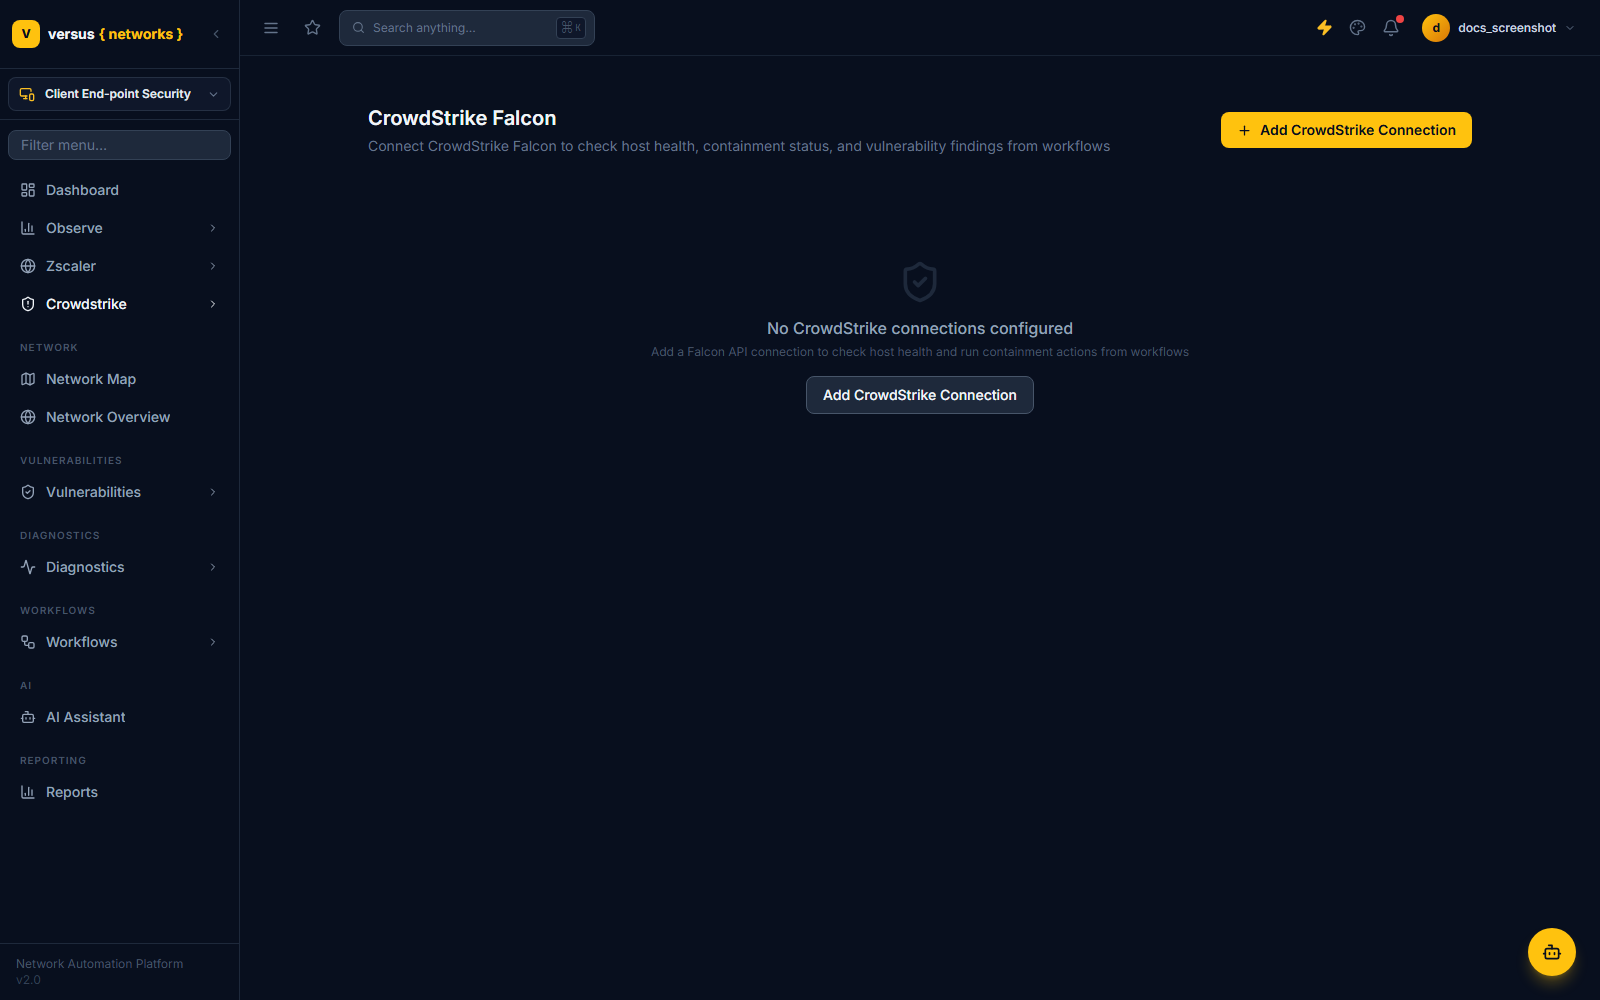
Task: Expand the Zscaler submenu chevron
Action: (213, 266)
